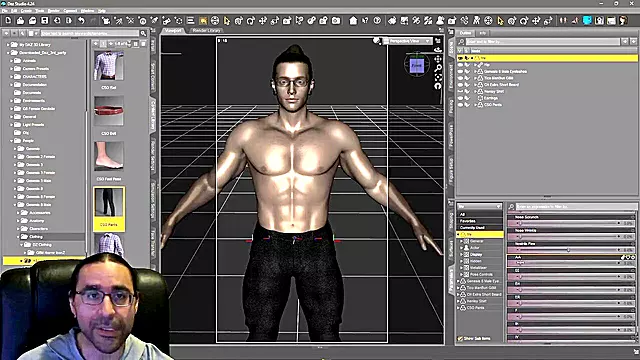This screenshot has height=360, width=640.
Task: Click the collapse-all button beside Scene filter
Action: coord(625,42)
